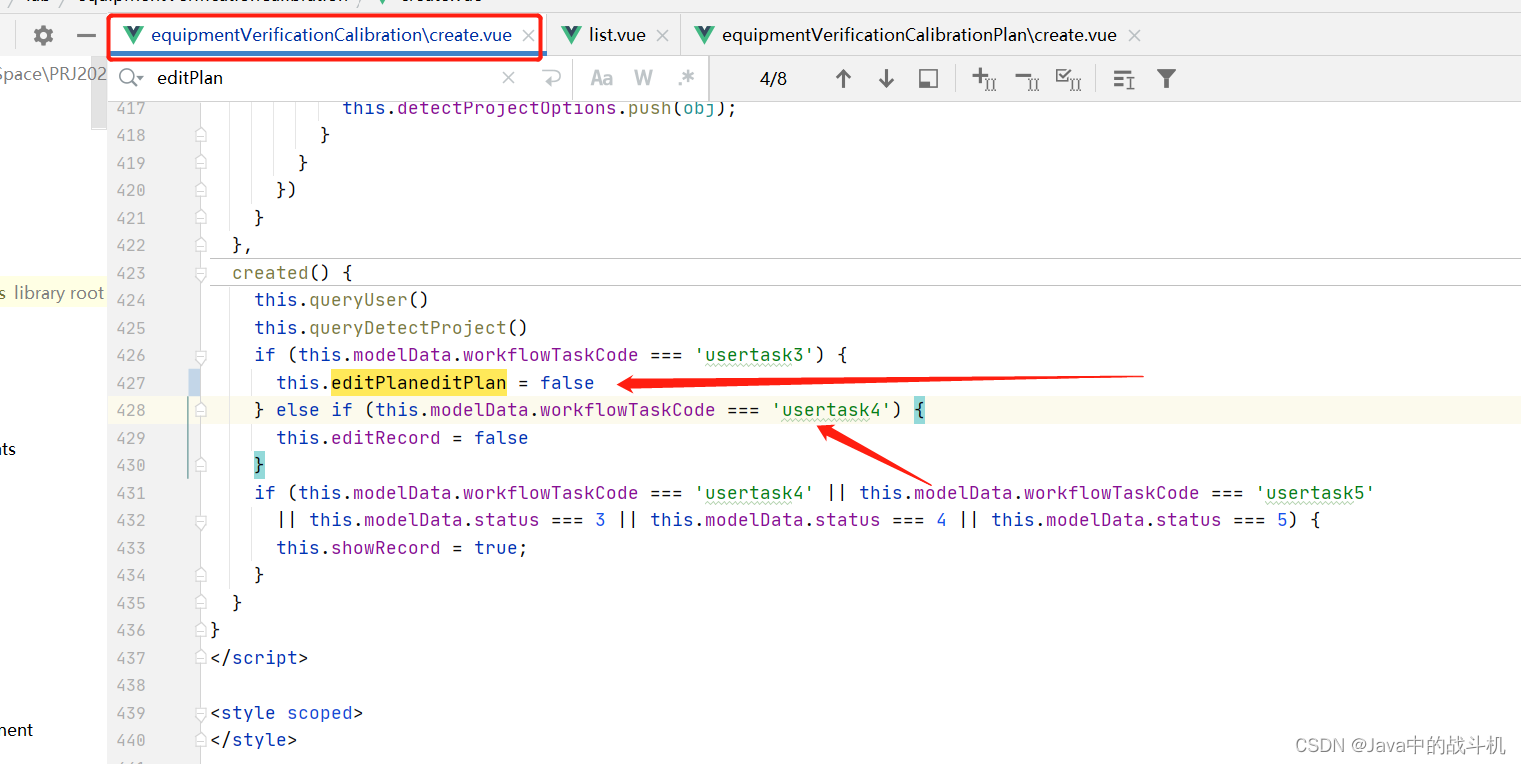
Task: Click the fold end marker on line 434
Action: click(x=201, y=575)
